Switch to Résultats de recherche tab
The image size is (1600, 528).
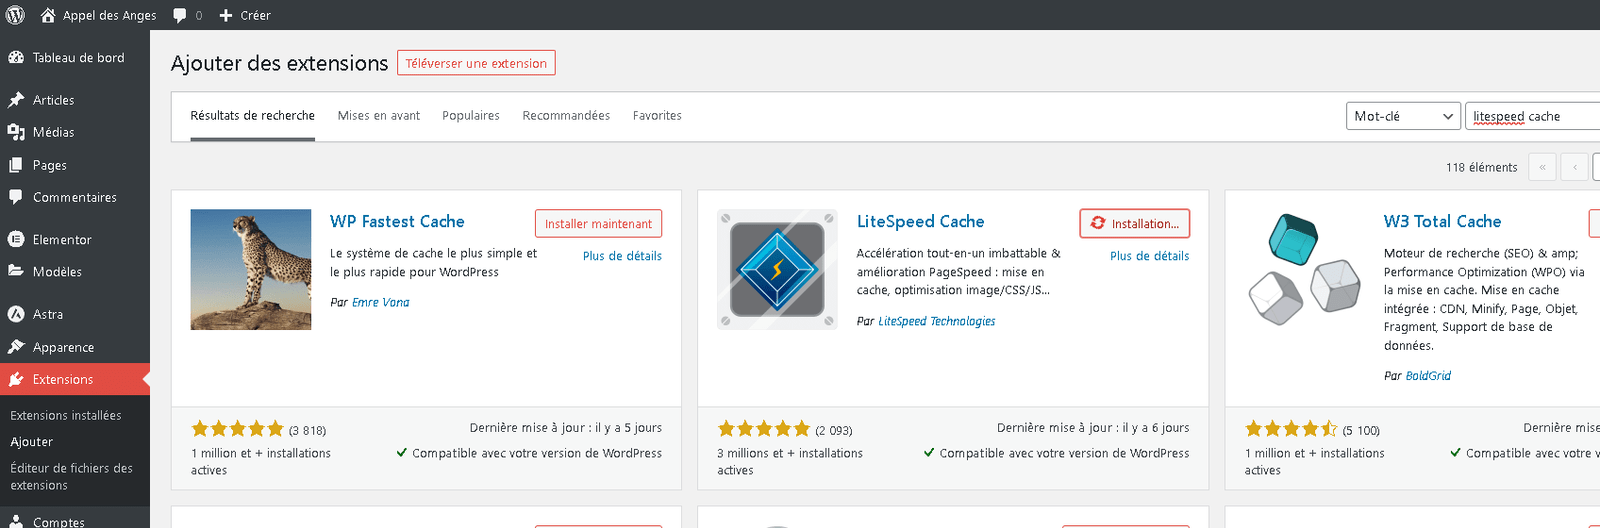click(253, 116)
